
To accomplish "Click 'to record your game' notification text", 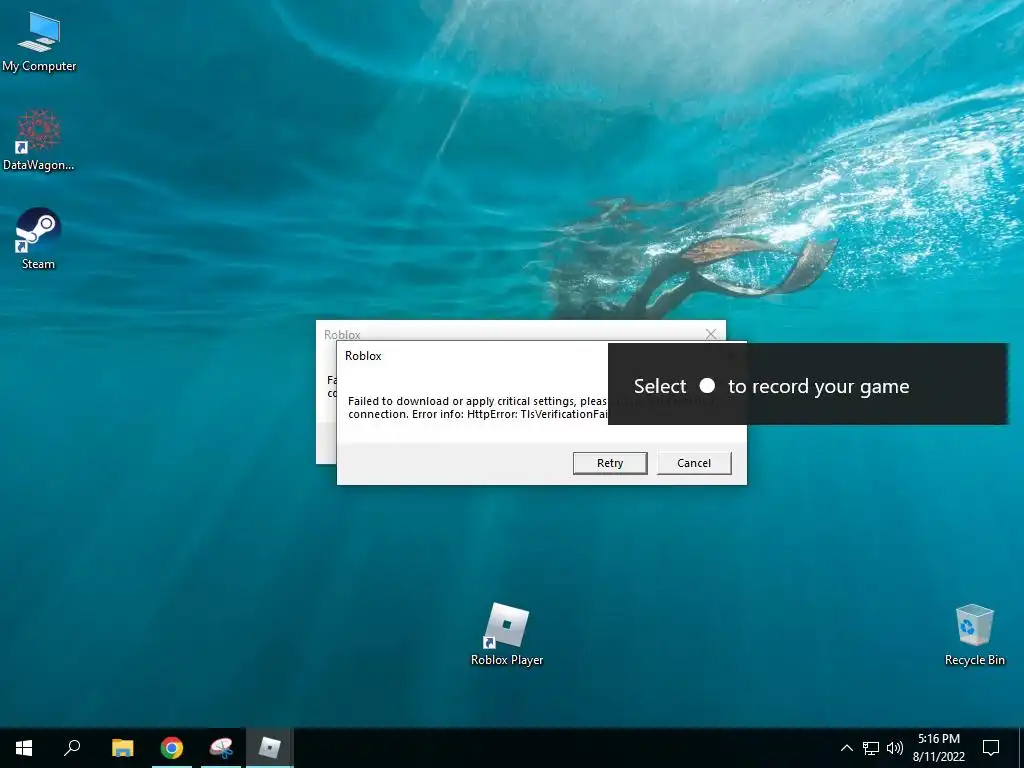I will (x=818, y=387).
